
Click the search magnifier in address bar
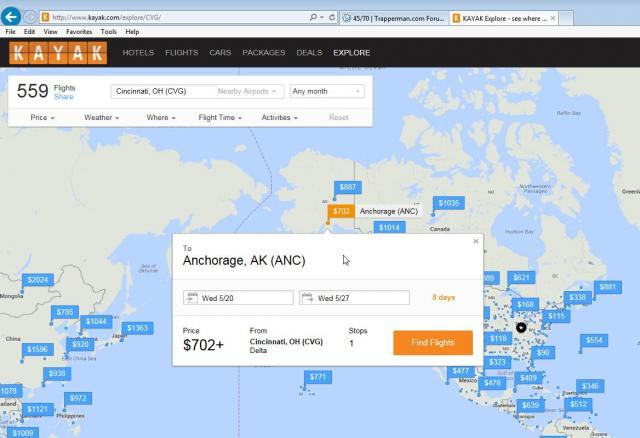point(313,17)
